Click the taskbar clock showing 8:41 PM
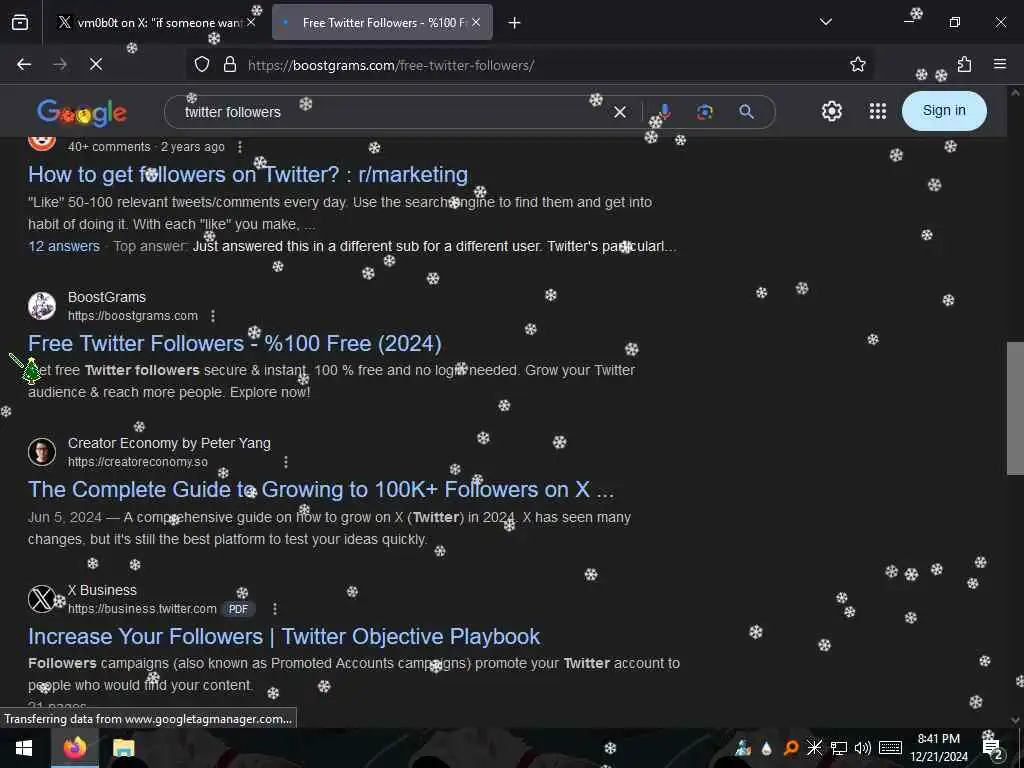 click(x=938, y=748)
